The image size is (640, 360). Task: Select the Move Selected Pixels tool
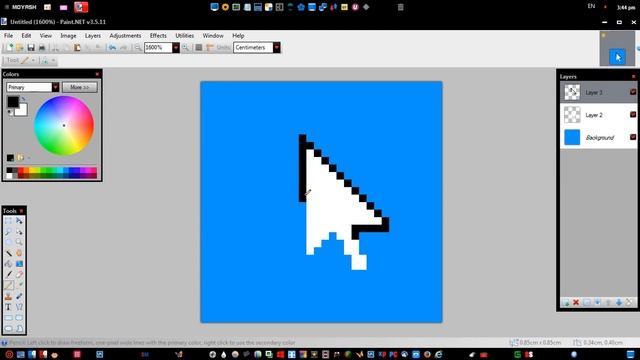point(19,221)
